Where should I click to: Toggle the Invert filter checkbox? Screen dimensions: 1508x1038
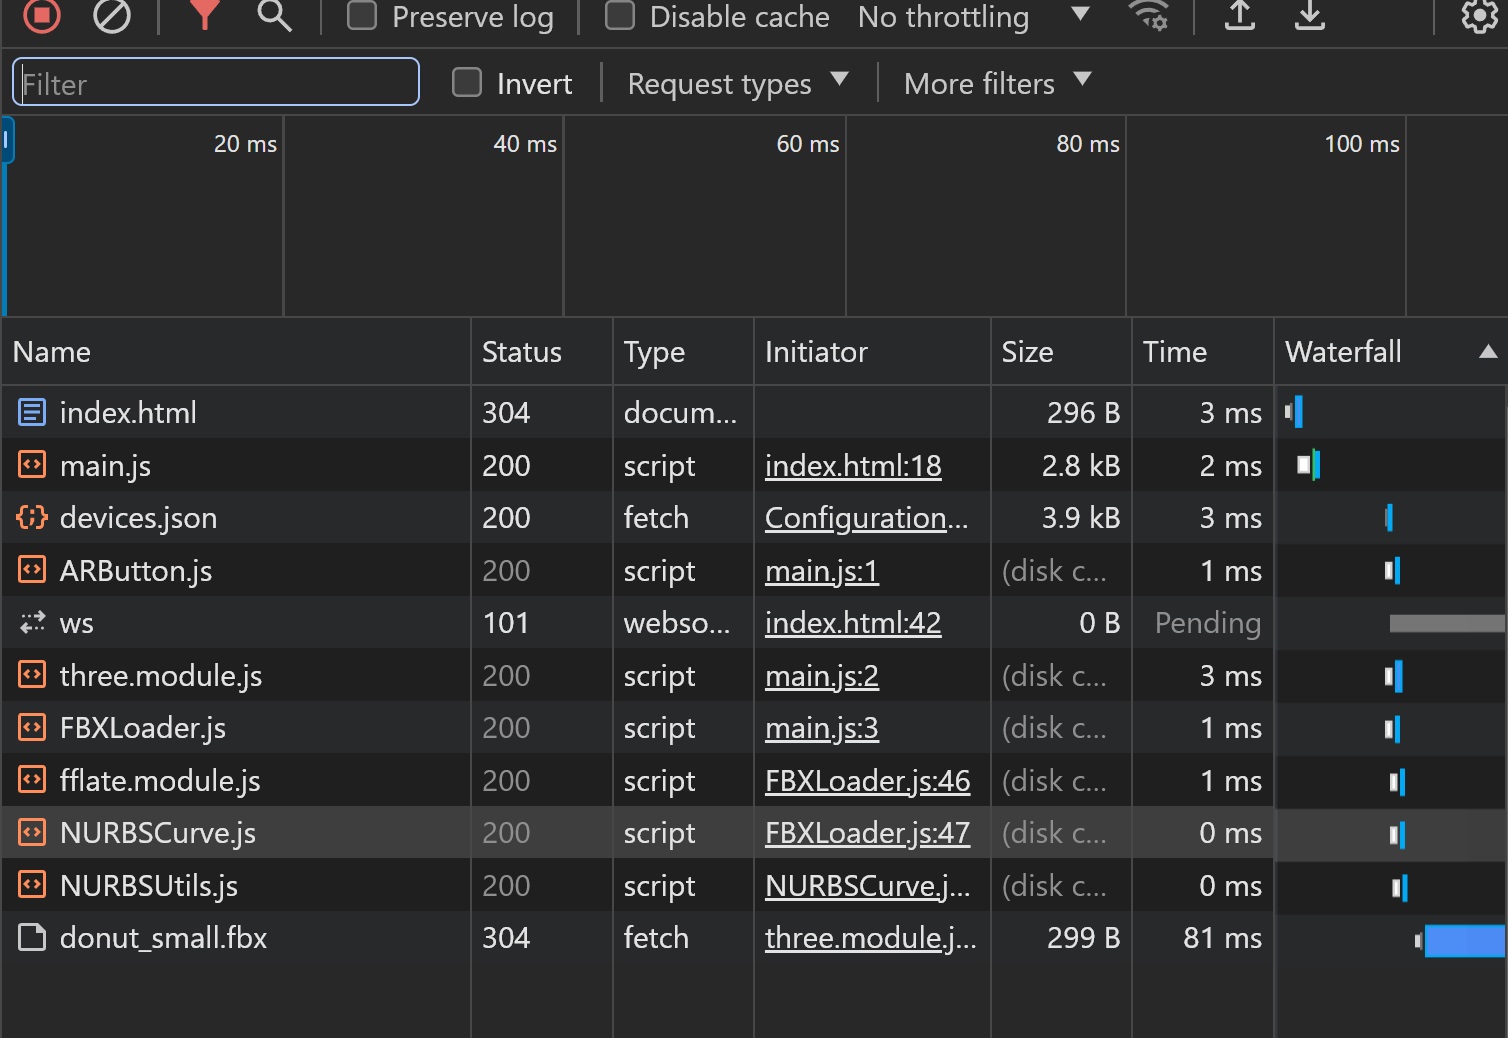point(467,83)
